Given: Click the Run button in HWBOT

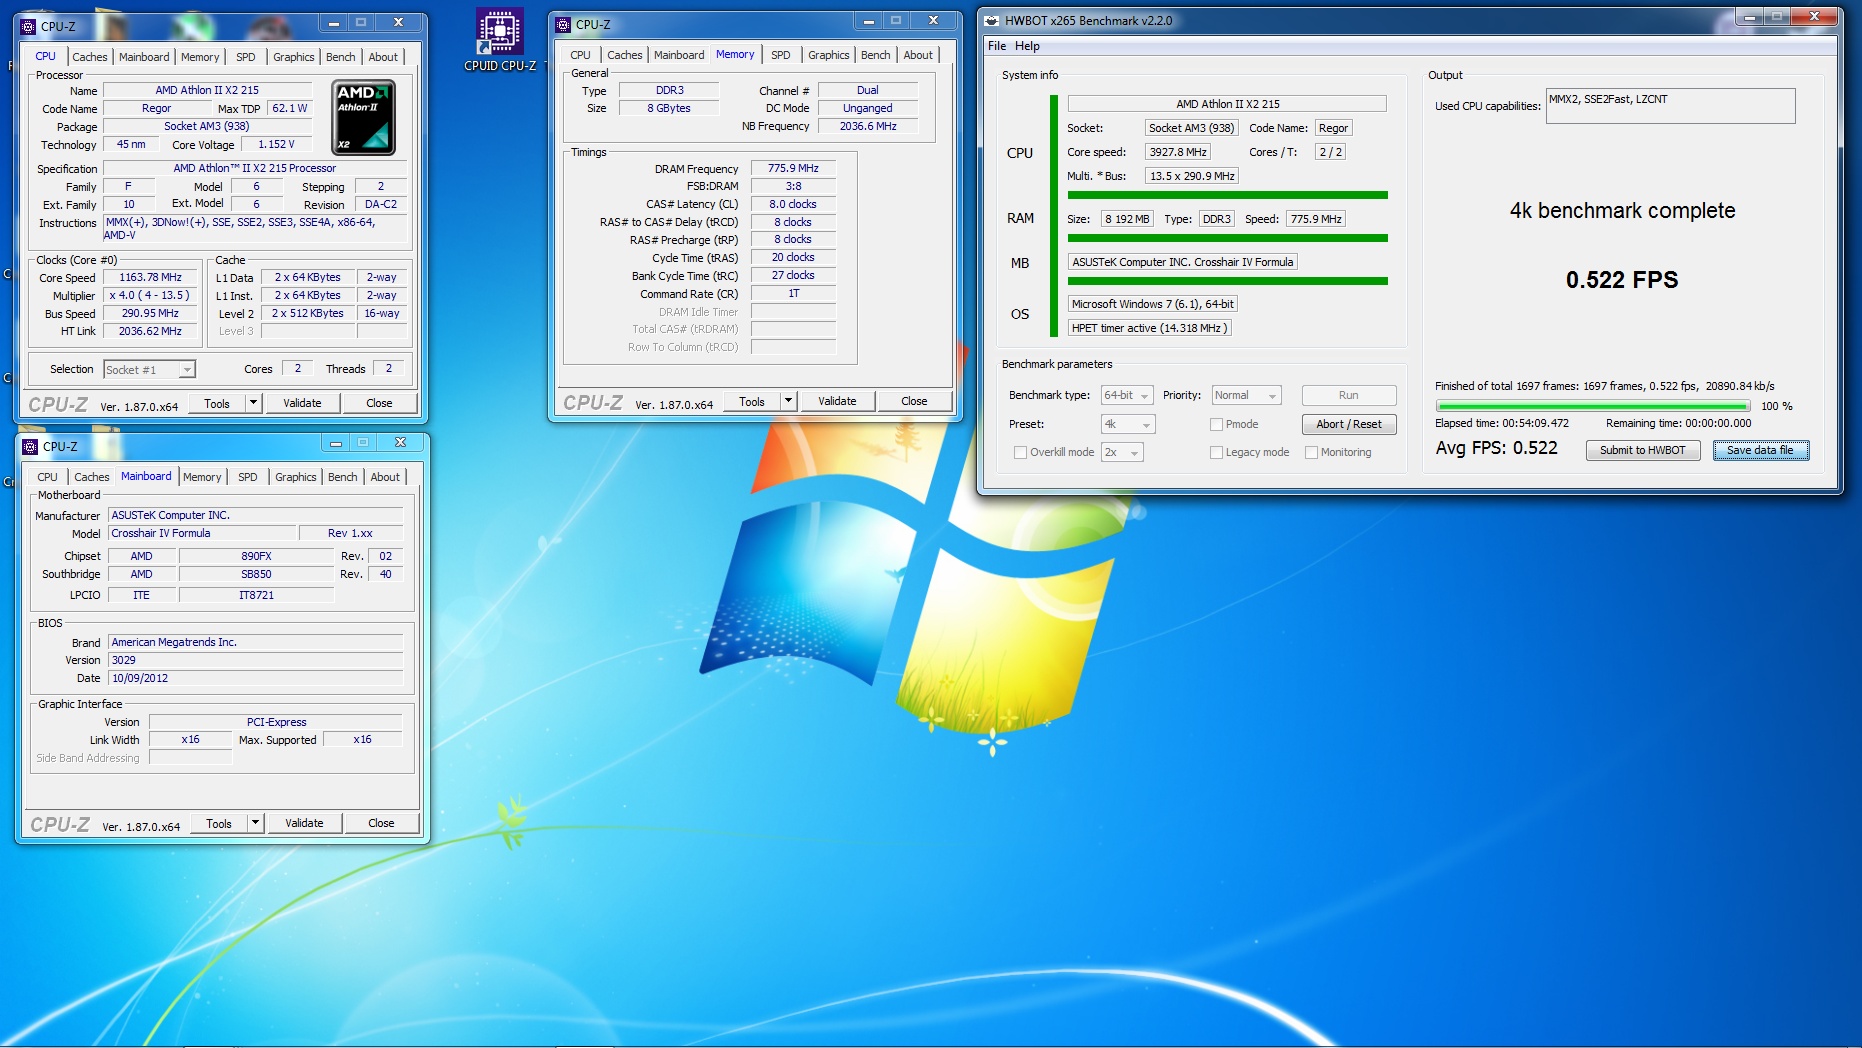Looking at the screenshot, I should pos(1349,395).
